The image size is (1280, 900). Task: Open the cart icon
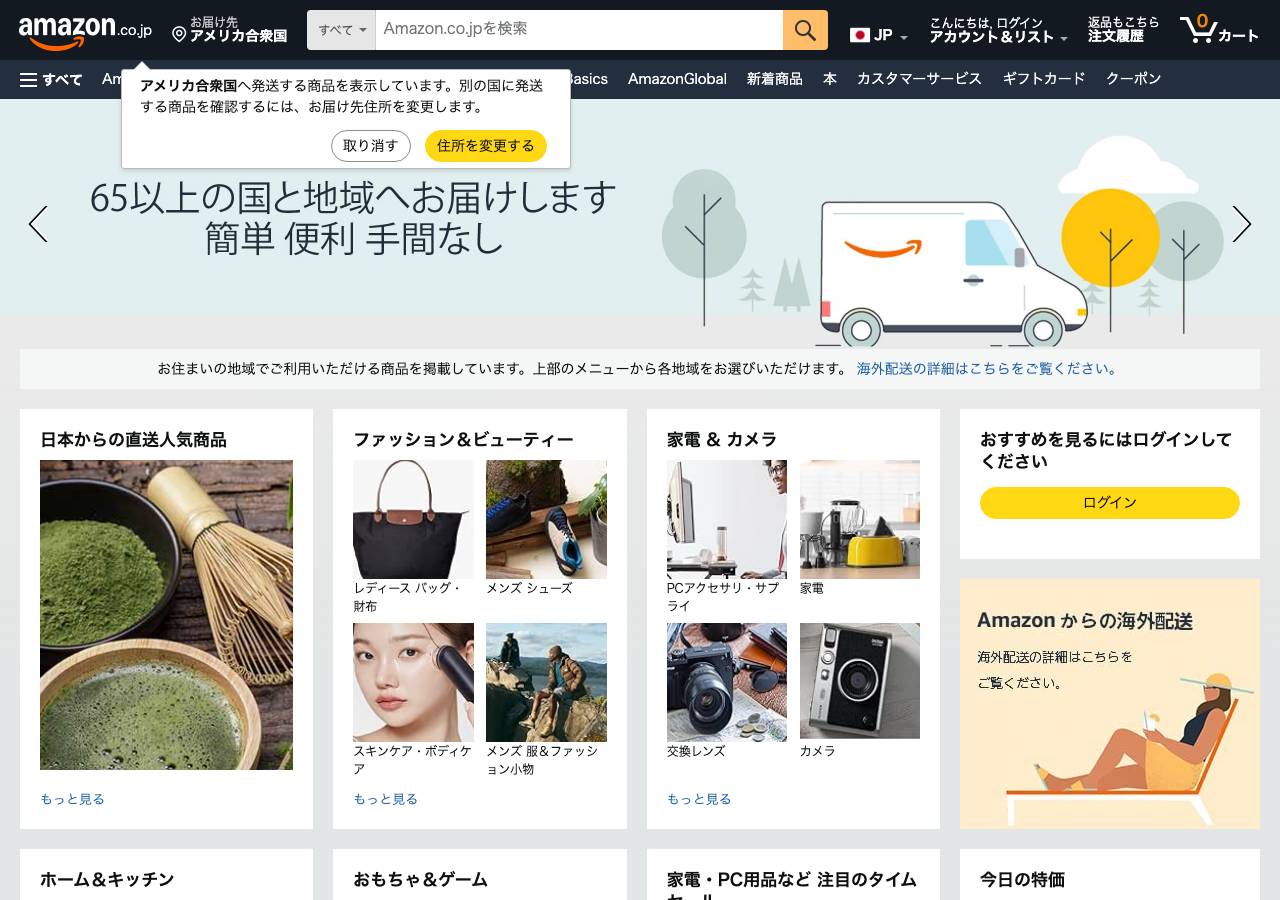click(x=1219, y=30)
